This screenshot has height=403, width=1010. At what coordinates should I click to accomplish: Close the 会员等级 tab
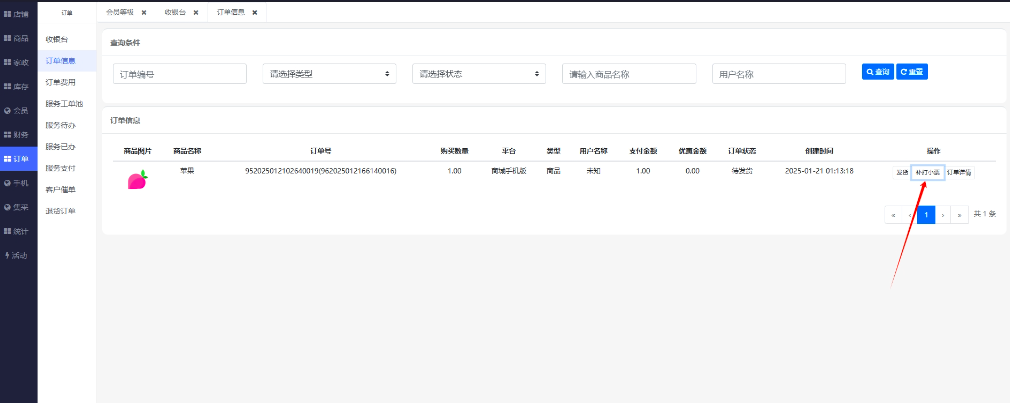point(144,12)
